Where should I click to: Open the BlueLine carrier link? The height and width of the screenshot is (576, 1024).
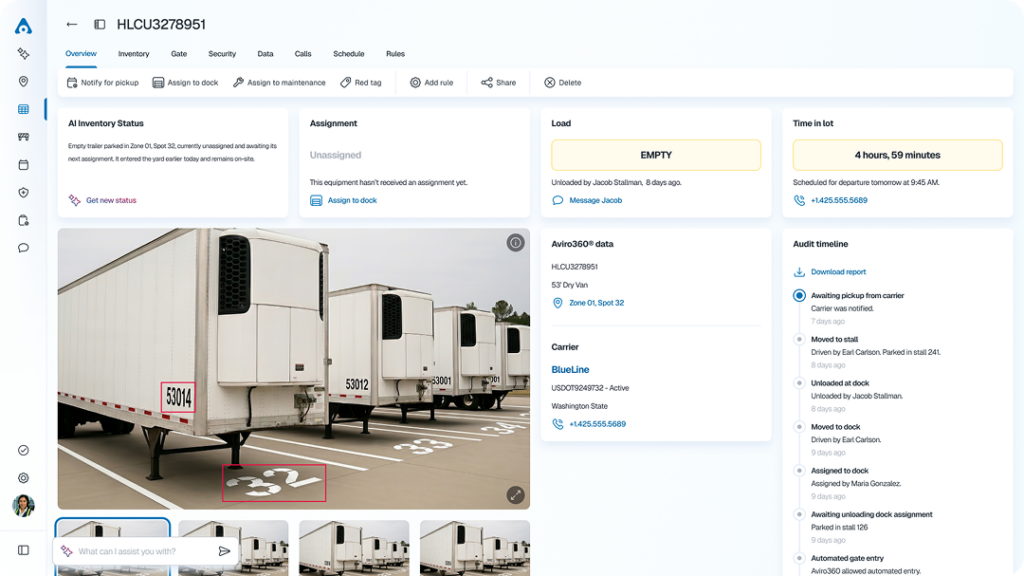(x=570, y=370)
